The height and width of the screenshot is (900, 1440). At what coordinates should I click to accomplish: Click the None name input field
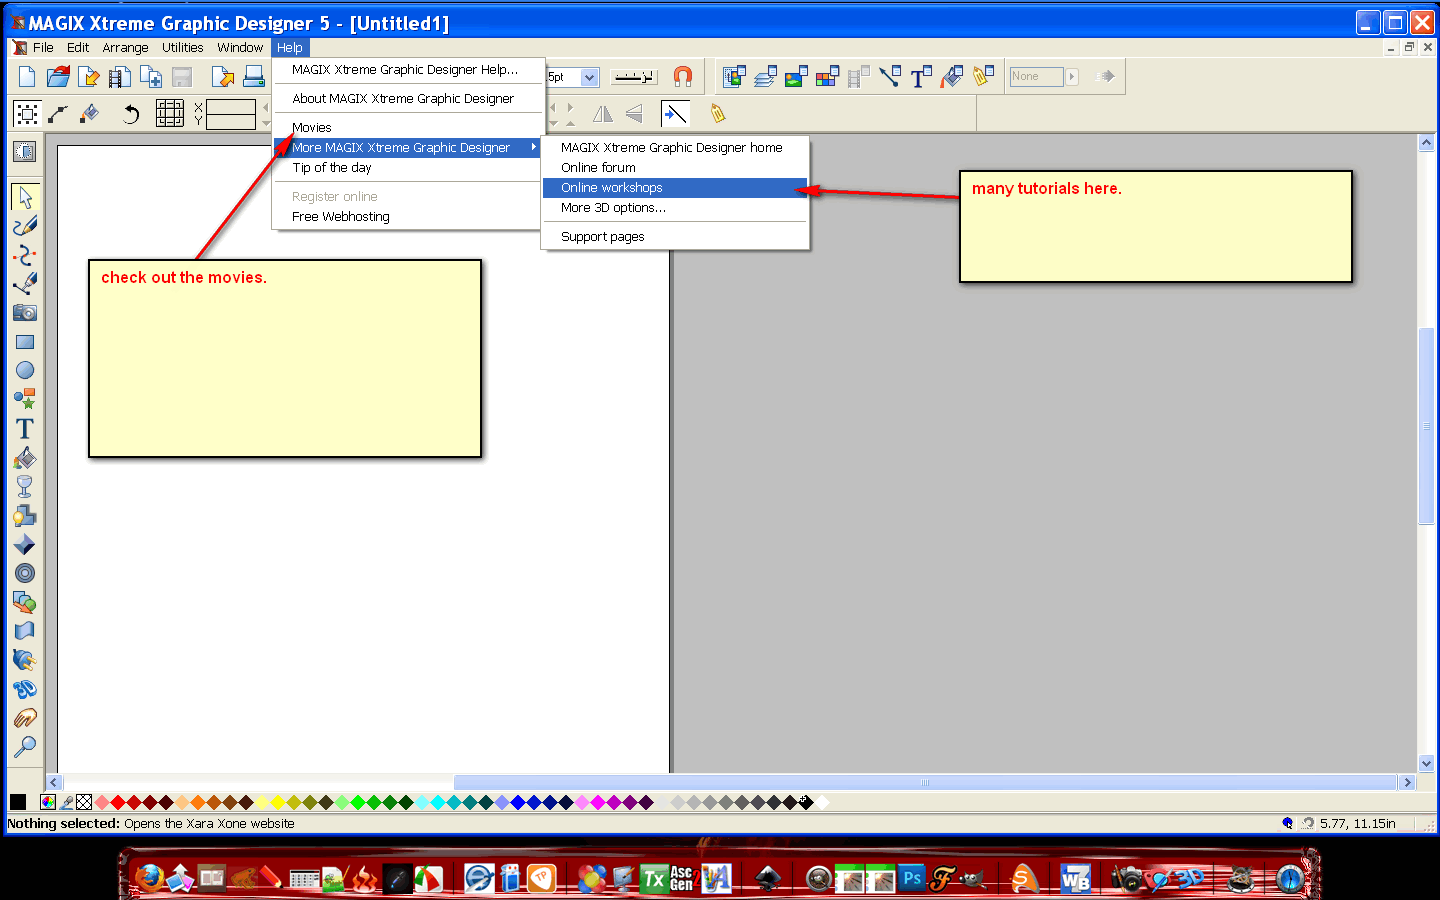pos(1036,76)
